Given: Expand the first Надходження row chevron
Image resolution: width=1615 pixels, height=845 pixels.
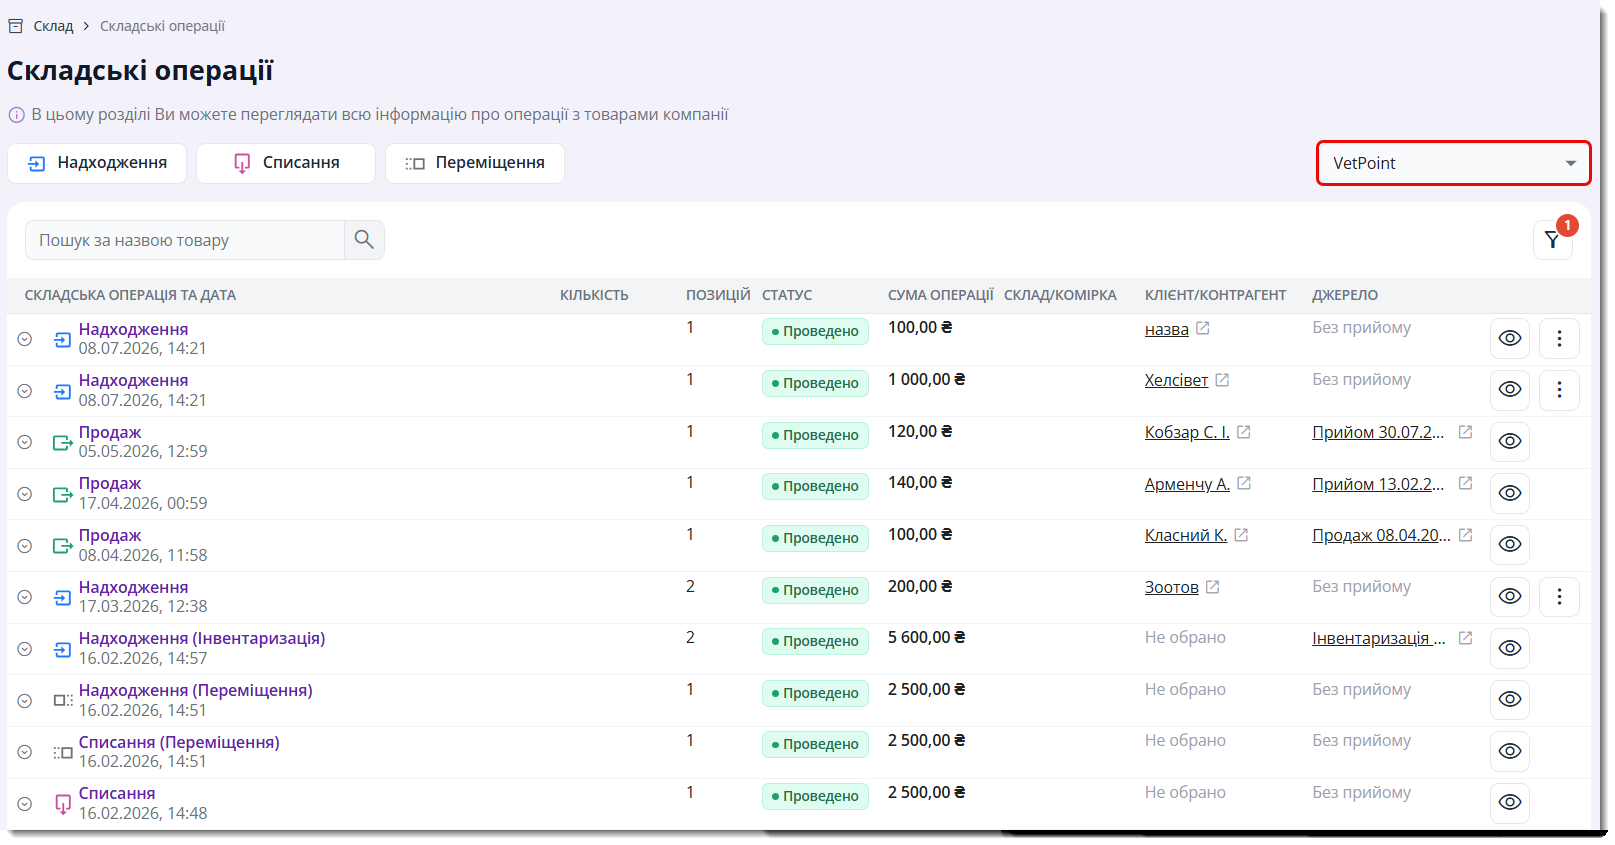Looking at the screenshot, I should [25, 339].
